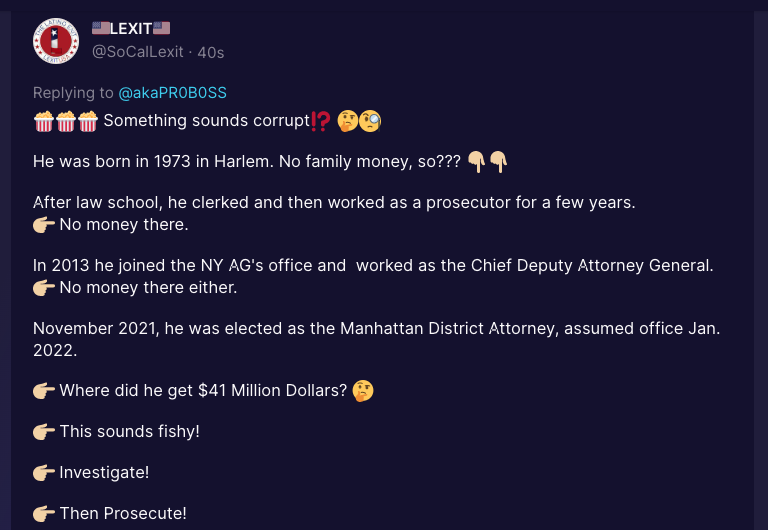768x530 pixels.
Task: Click the red exclamation question mark emoji
Action: 321,121
